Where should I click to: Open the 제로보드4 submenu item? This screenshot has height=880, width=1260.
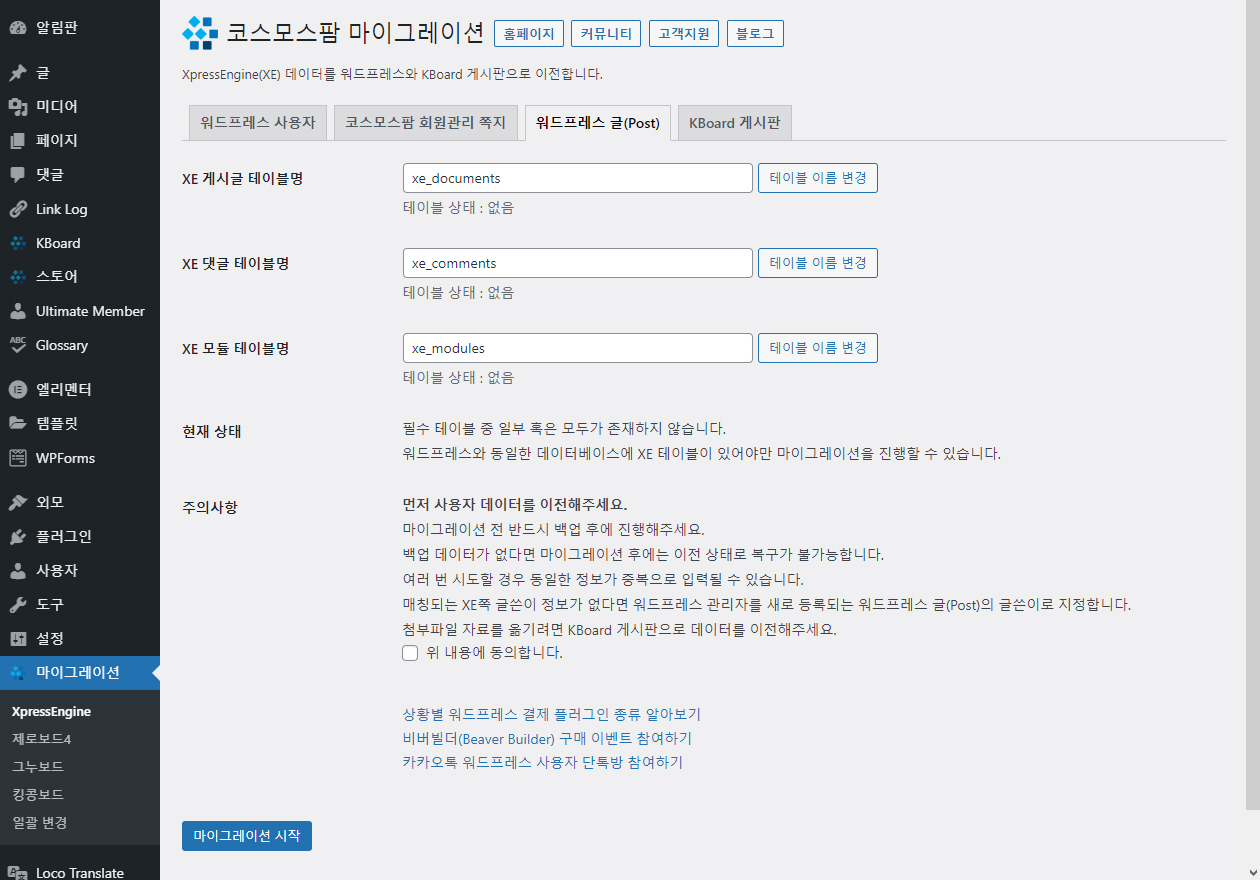pos(41,739)
